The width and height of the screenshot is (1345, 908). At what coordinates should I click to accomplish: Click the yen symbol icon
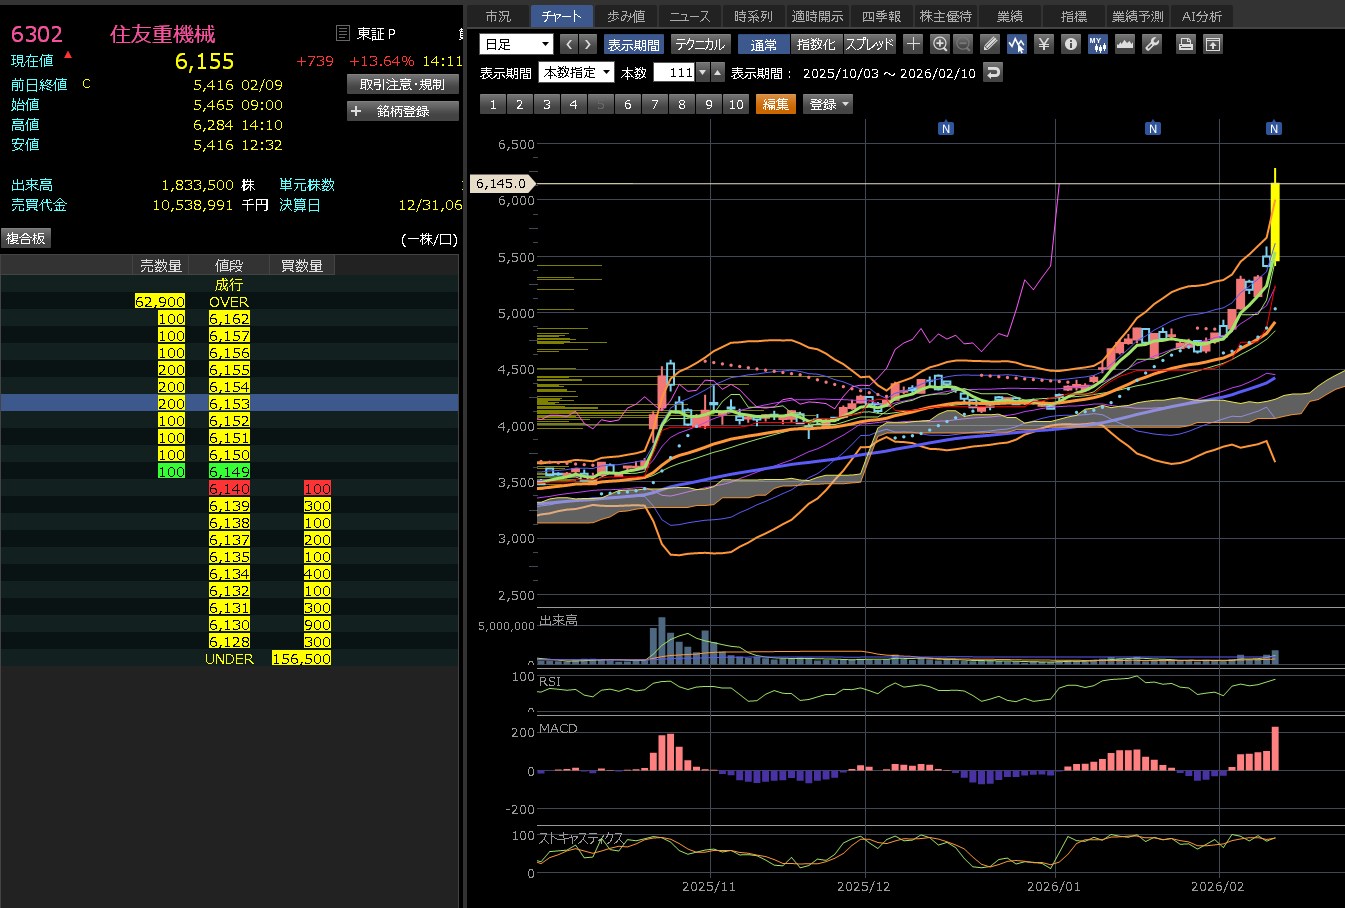(1044, 44)
